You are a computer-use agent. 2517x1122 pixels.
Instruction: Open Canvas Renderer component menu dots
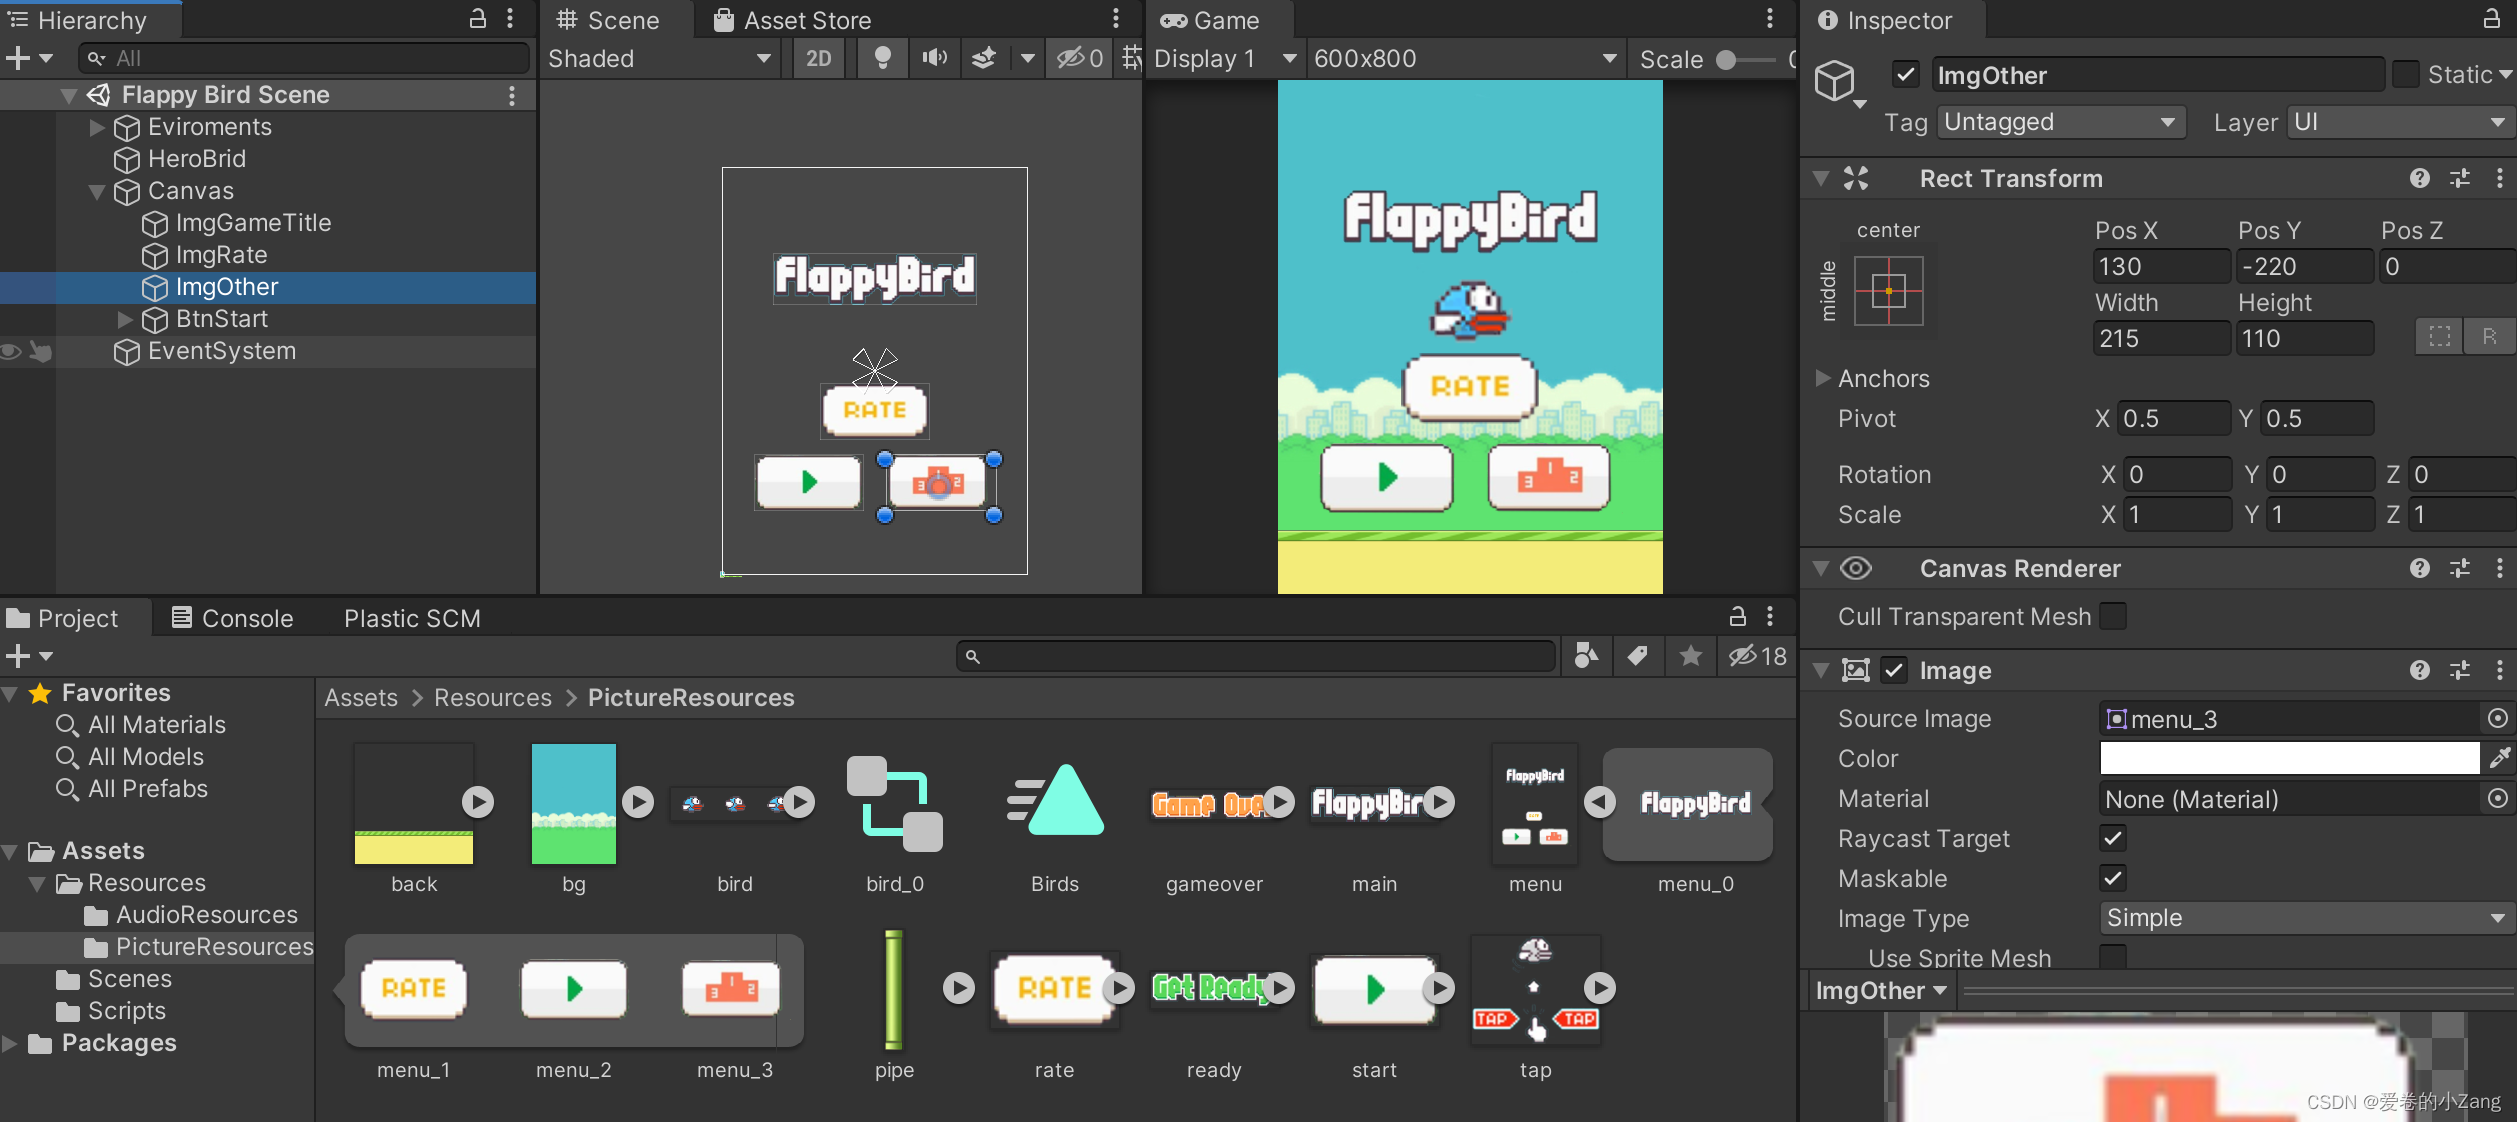(2499, 568)
